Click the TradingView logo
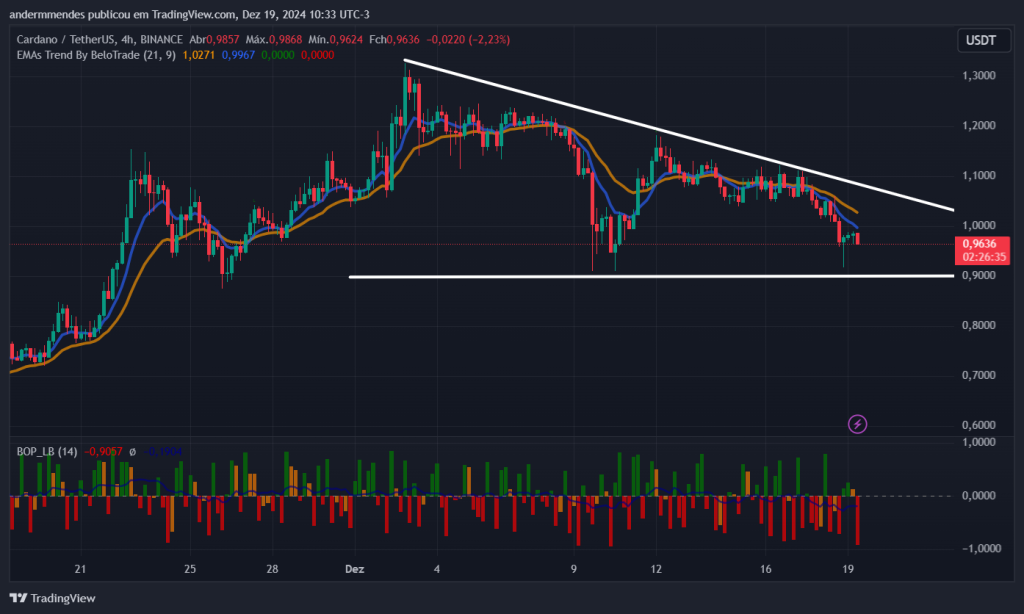 [x=52, y=598]
